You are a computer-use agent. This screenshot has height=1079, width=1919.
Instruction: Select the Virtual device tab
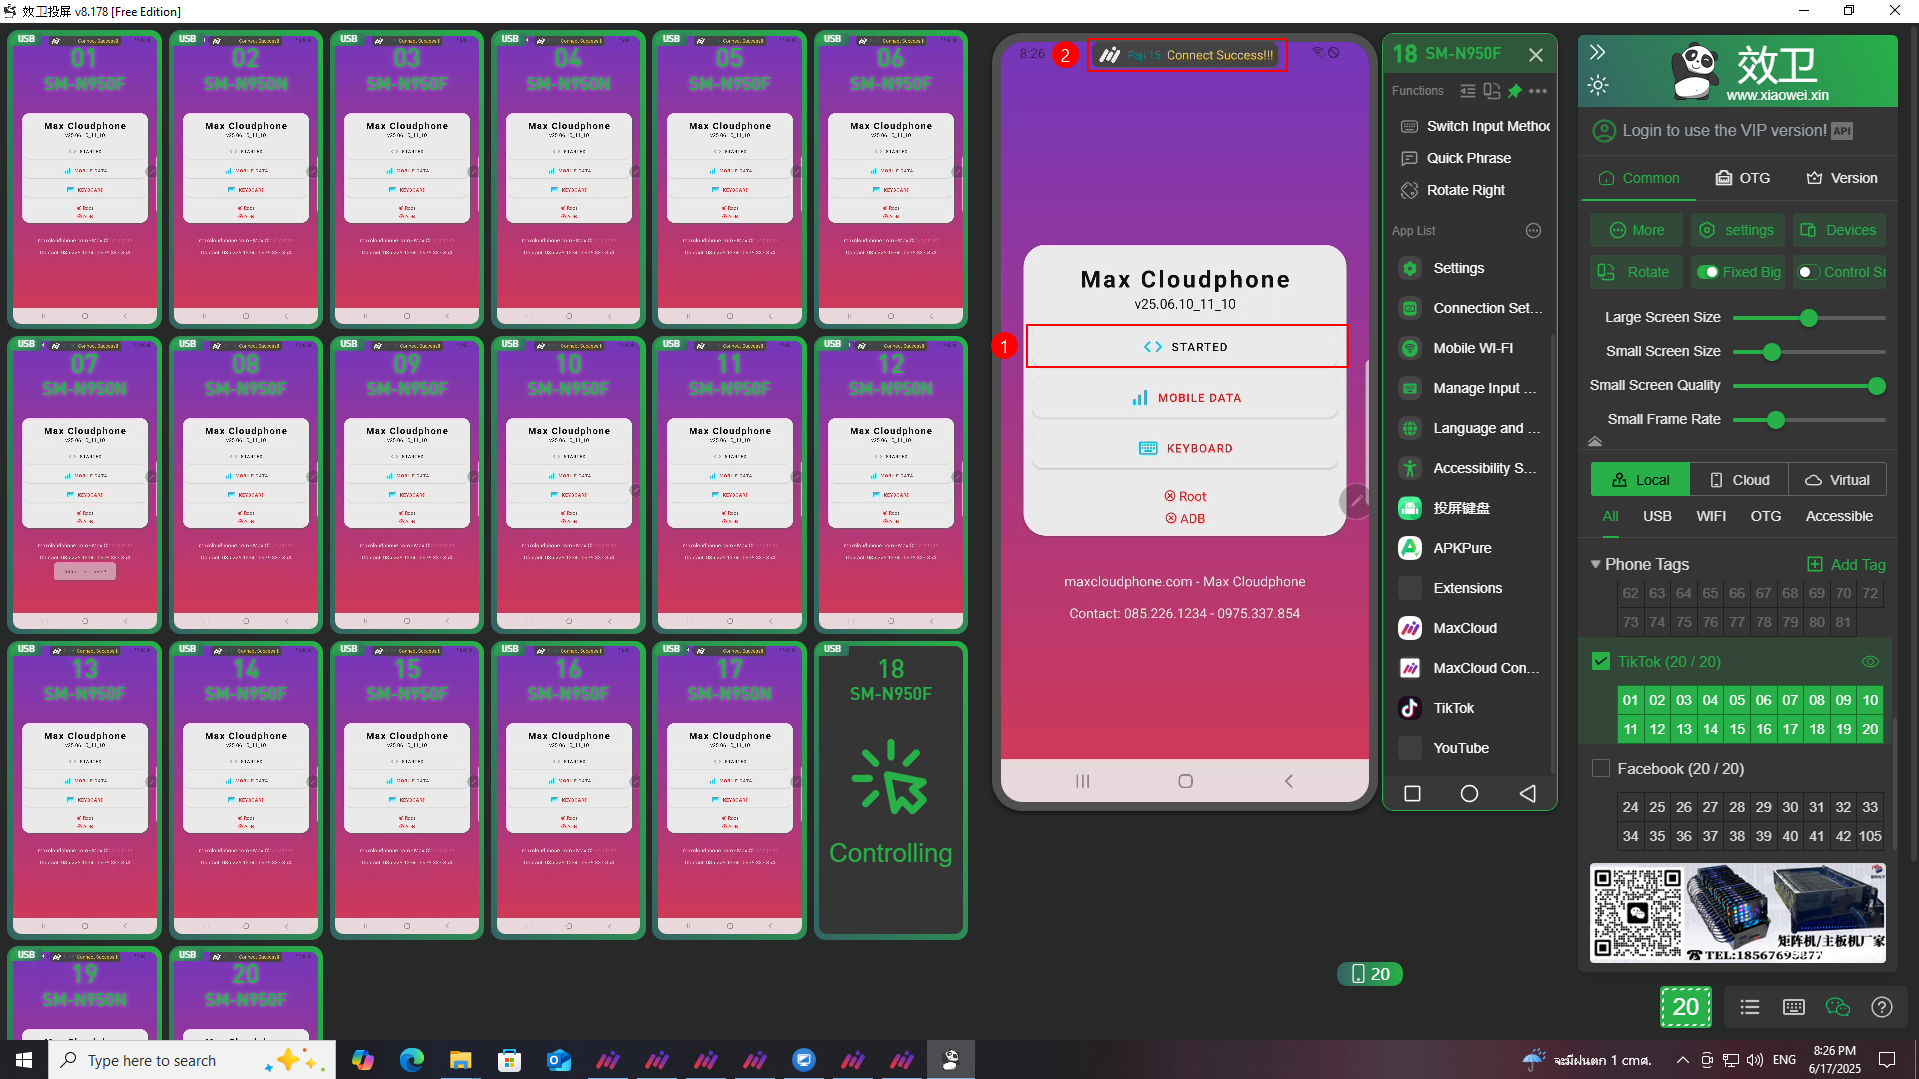coord(1838,480)
